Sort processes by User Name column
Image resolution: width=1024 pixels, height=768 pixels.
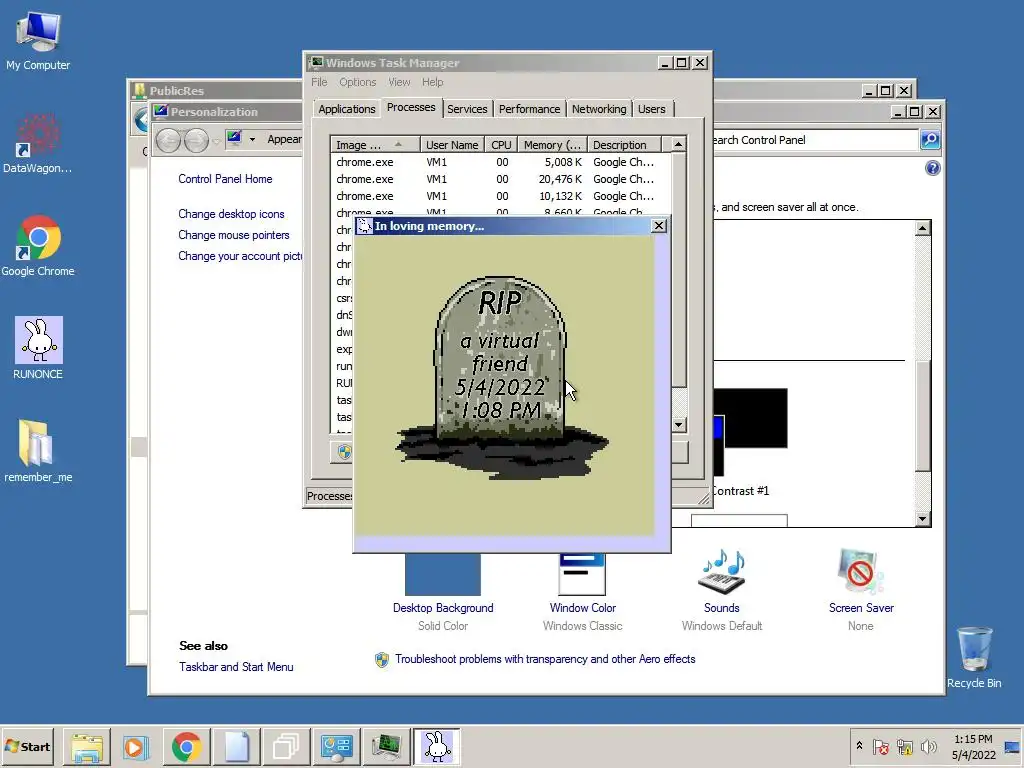[x=452, y=145]
